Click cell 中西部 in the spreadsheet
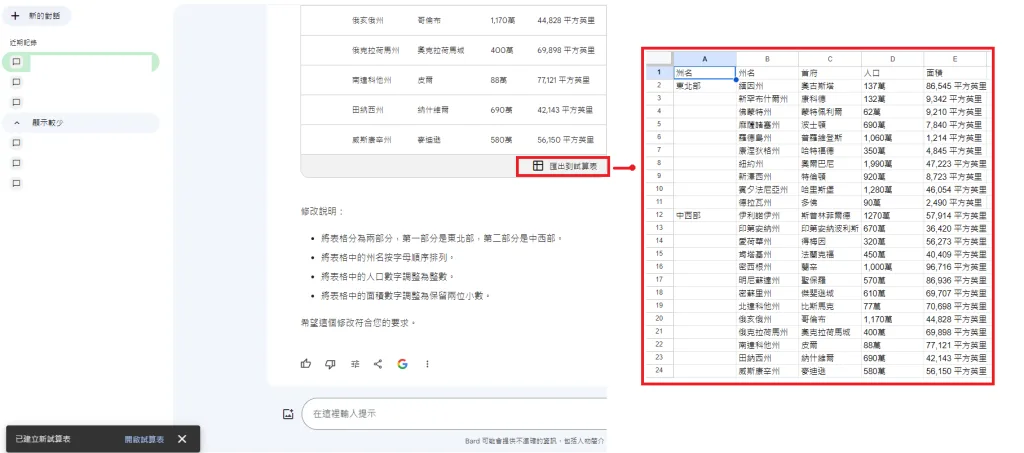1024x453 pixels. pyautogui.click(x=705, y=215)
